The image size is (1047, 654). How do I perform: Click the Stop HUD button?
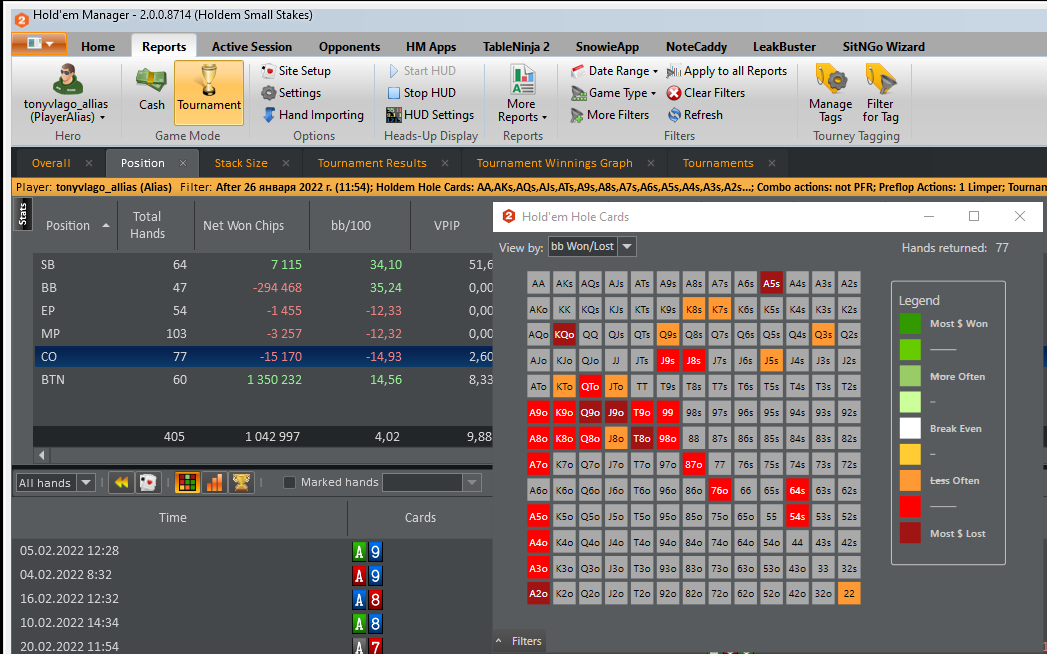[x=421, y=93]
